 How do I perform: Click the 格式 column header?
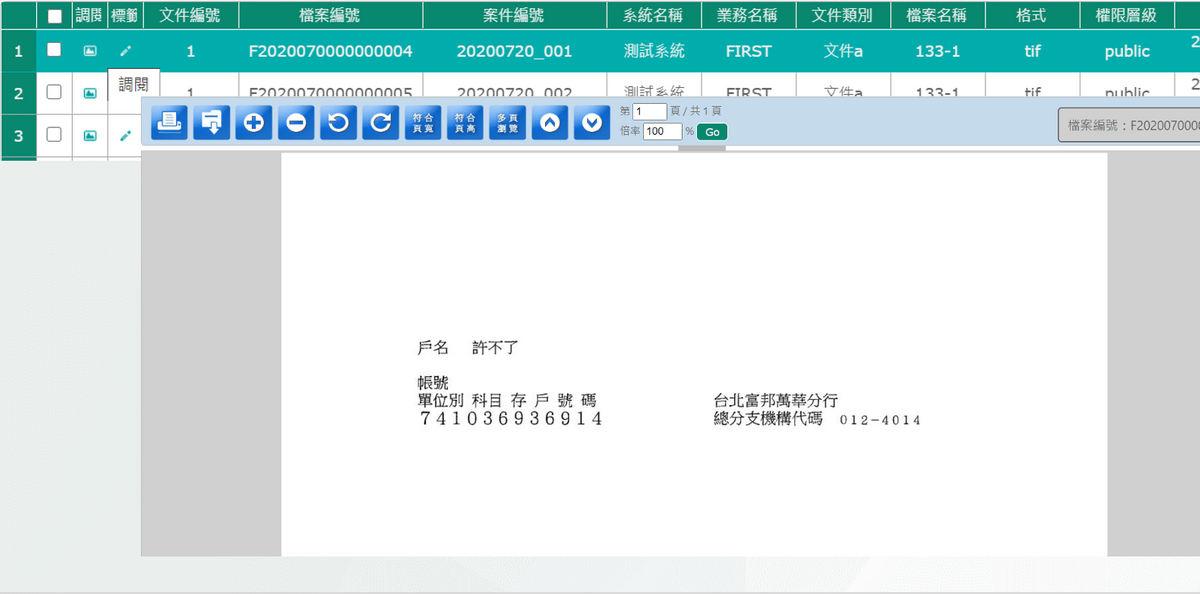[x=1031, y=16]
